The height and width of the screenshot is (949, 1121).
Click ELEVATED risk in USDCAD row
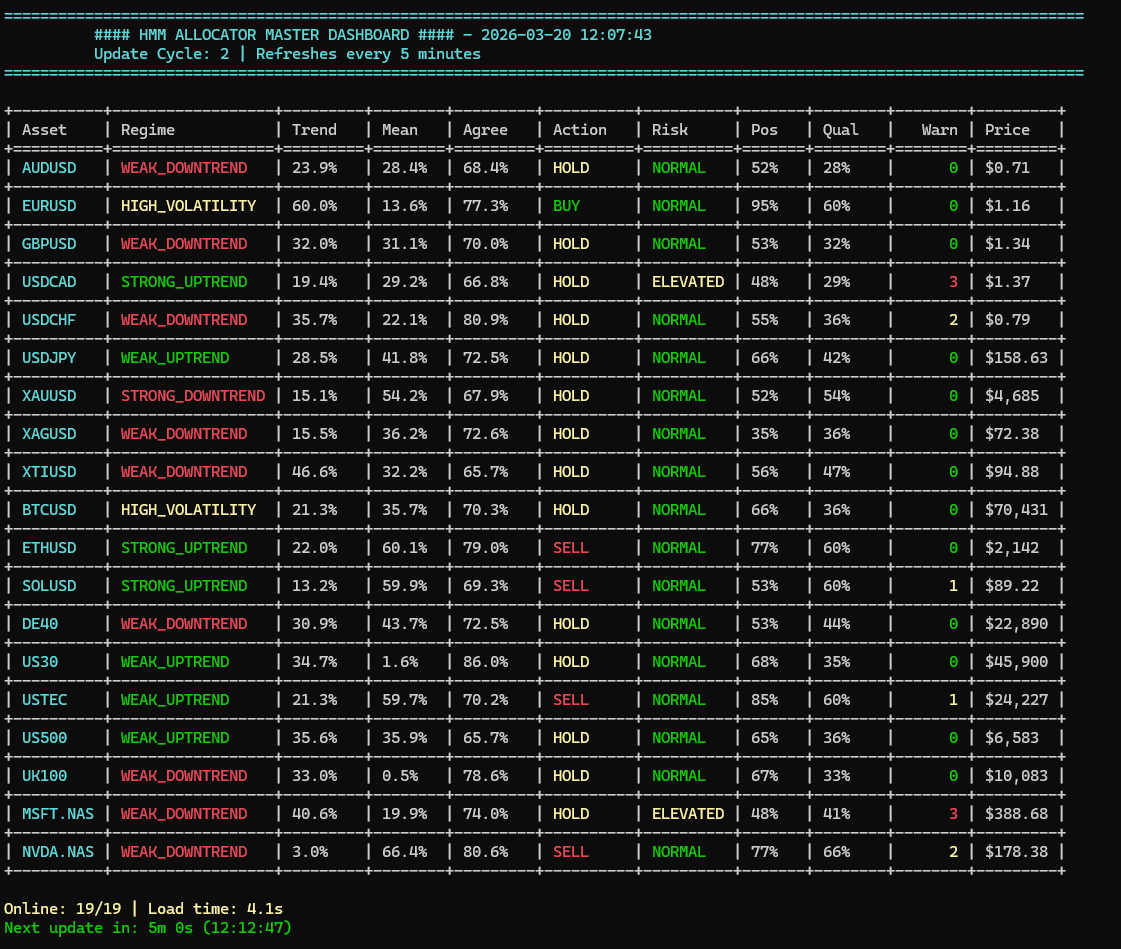pos(688,282)
